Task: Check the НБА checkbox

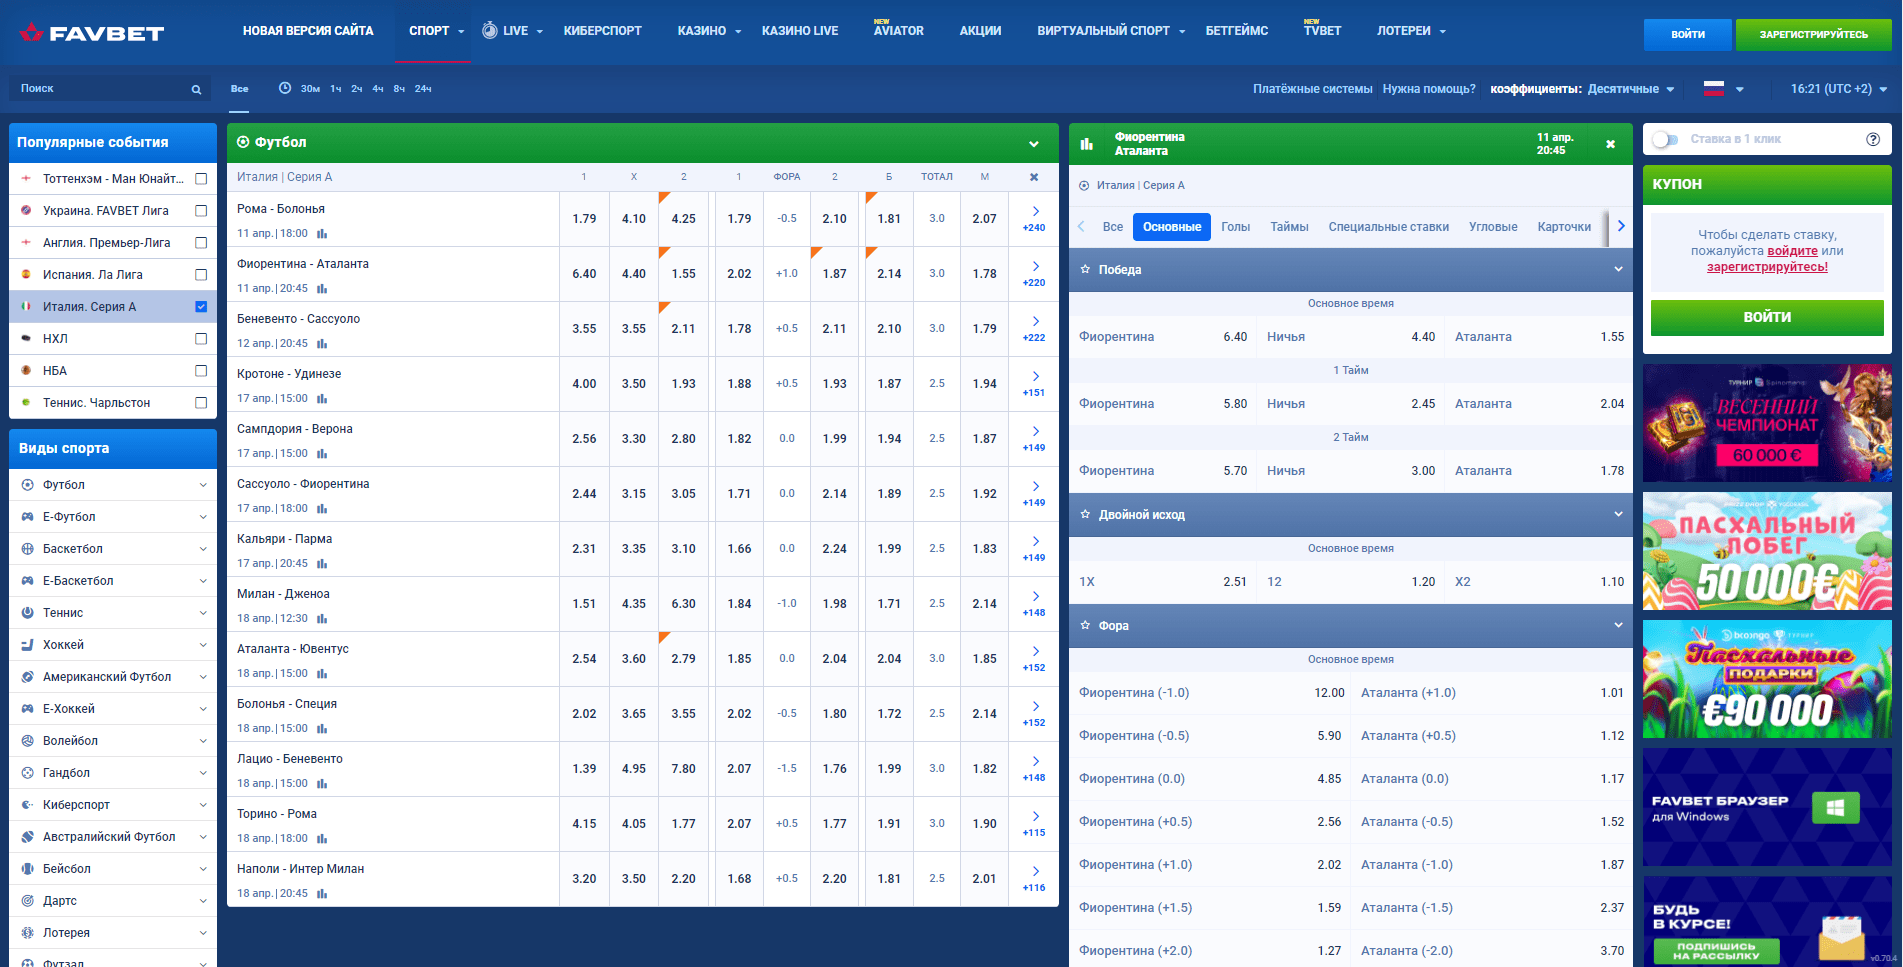Action: click(x=201, y=371)
